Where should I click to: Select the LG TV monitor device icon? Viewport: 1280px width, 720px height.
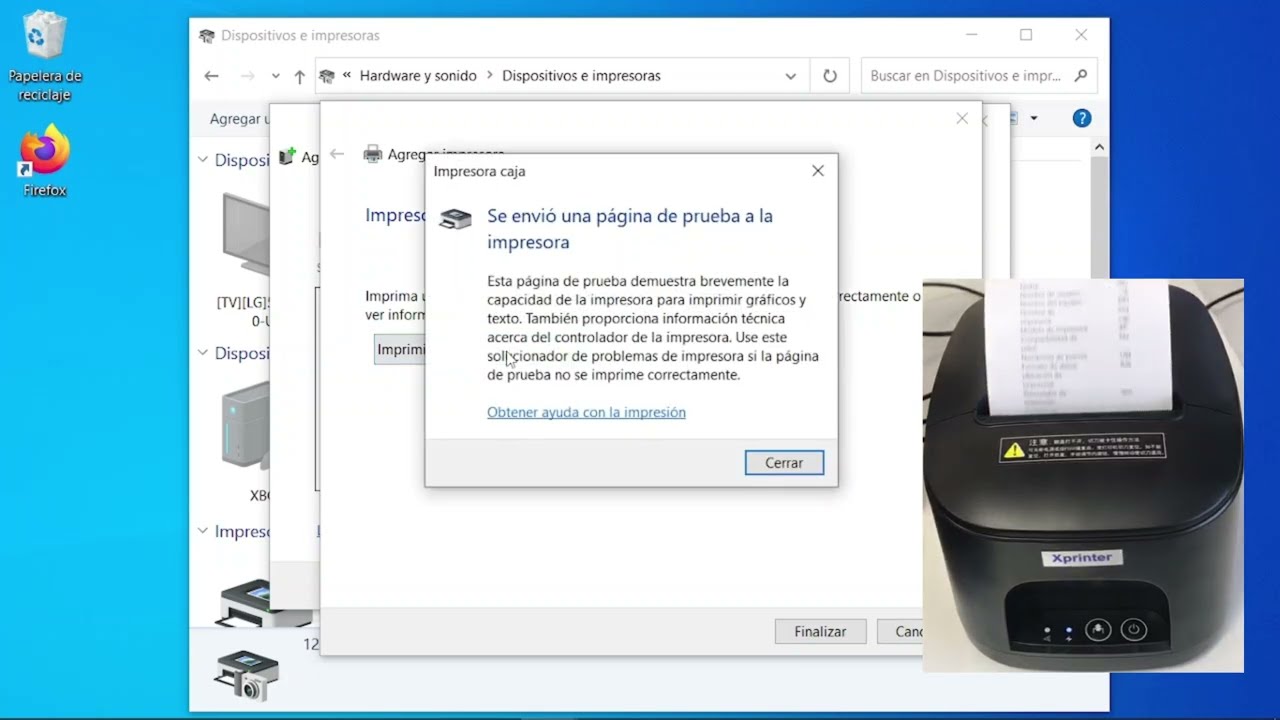pyautogui.click(x=245, y=235)
